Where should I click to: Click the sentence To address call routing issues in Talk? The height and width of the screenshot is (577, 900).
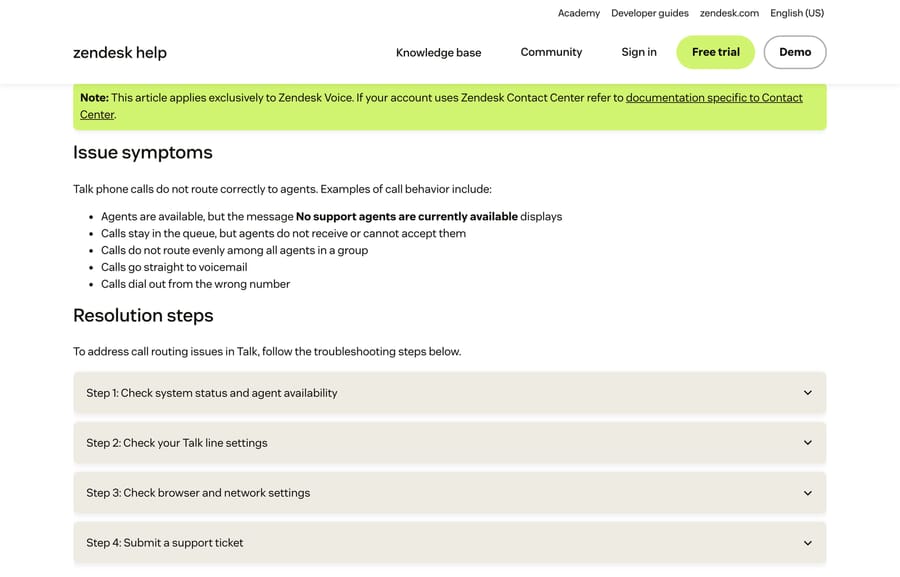pyautogui.click(x=267, y=351)
